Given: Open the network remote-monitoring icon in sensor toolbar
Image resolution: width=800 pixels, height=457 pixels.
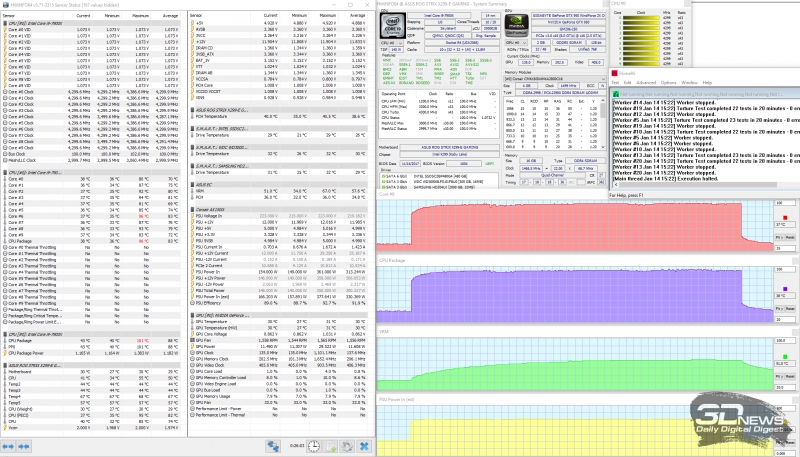Looking at the screenshot, I should coord(273,446).
